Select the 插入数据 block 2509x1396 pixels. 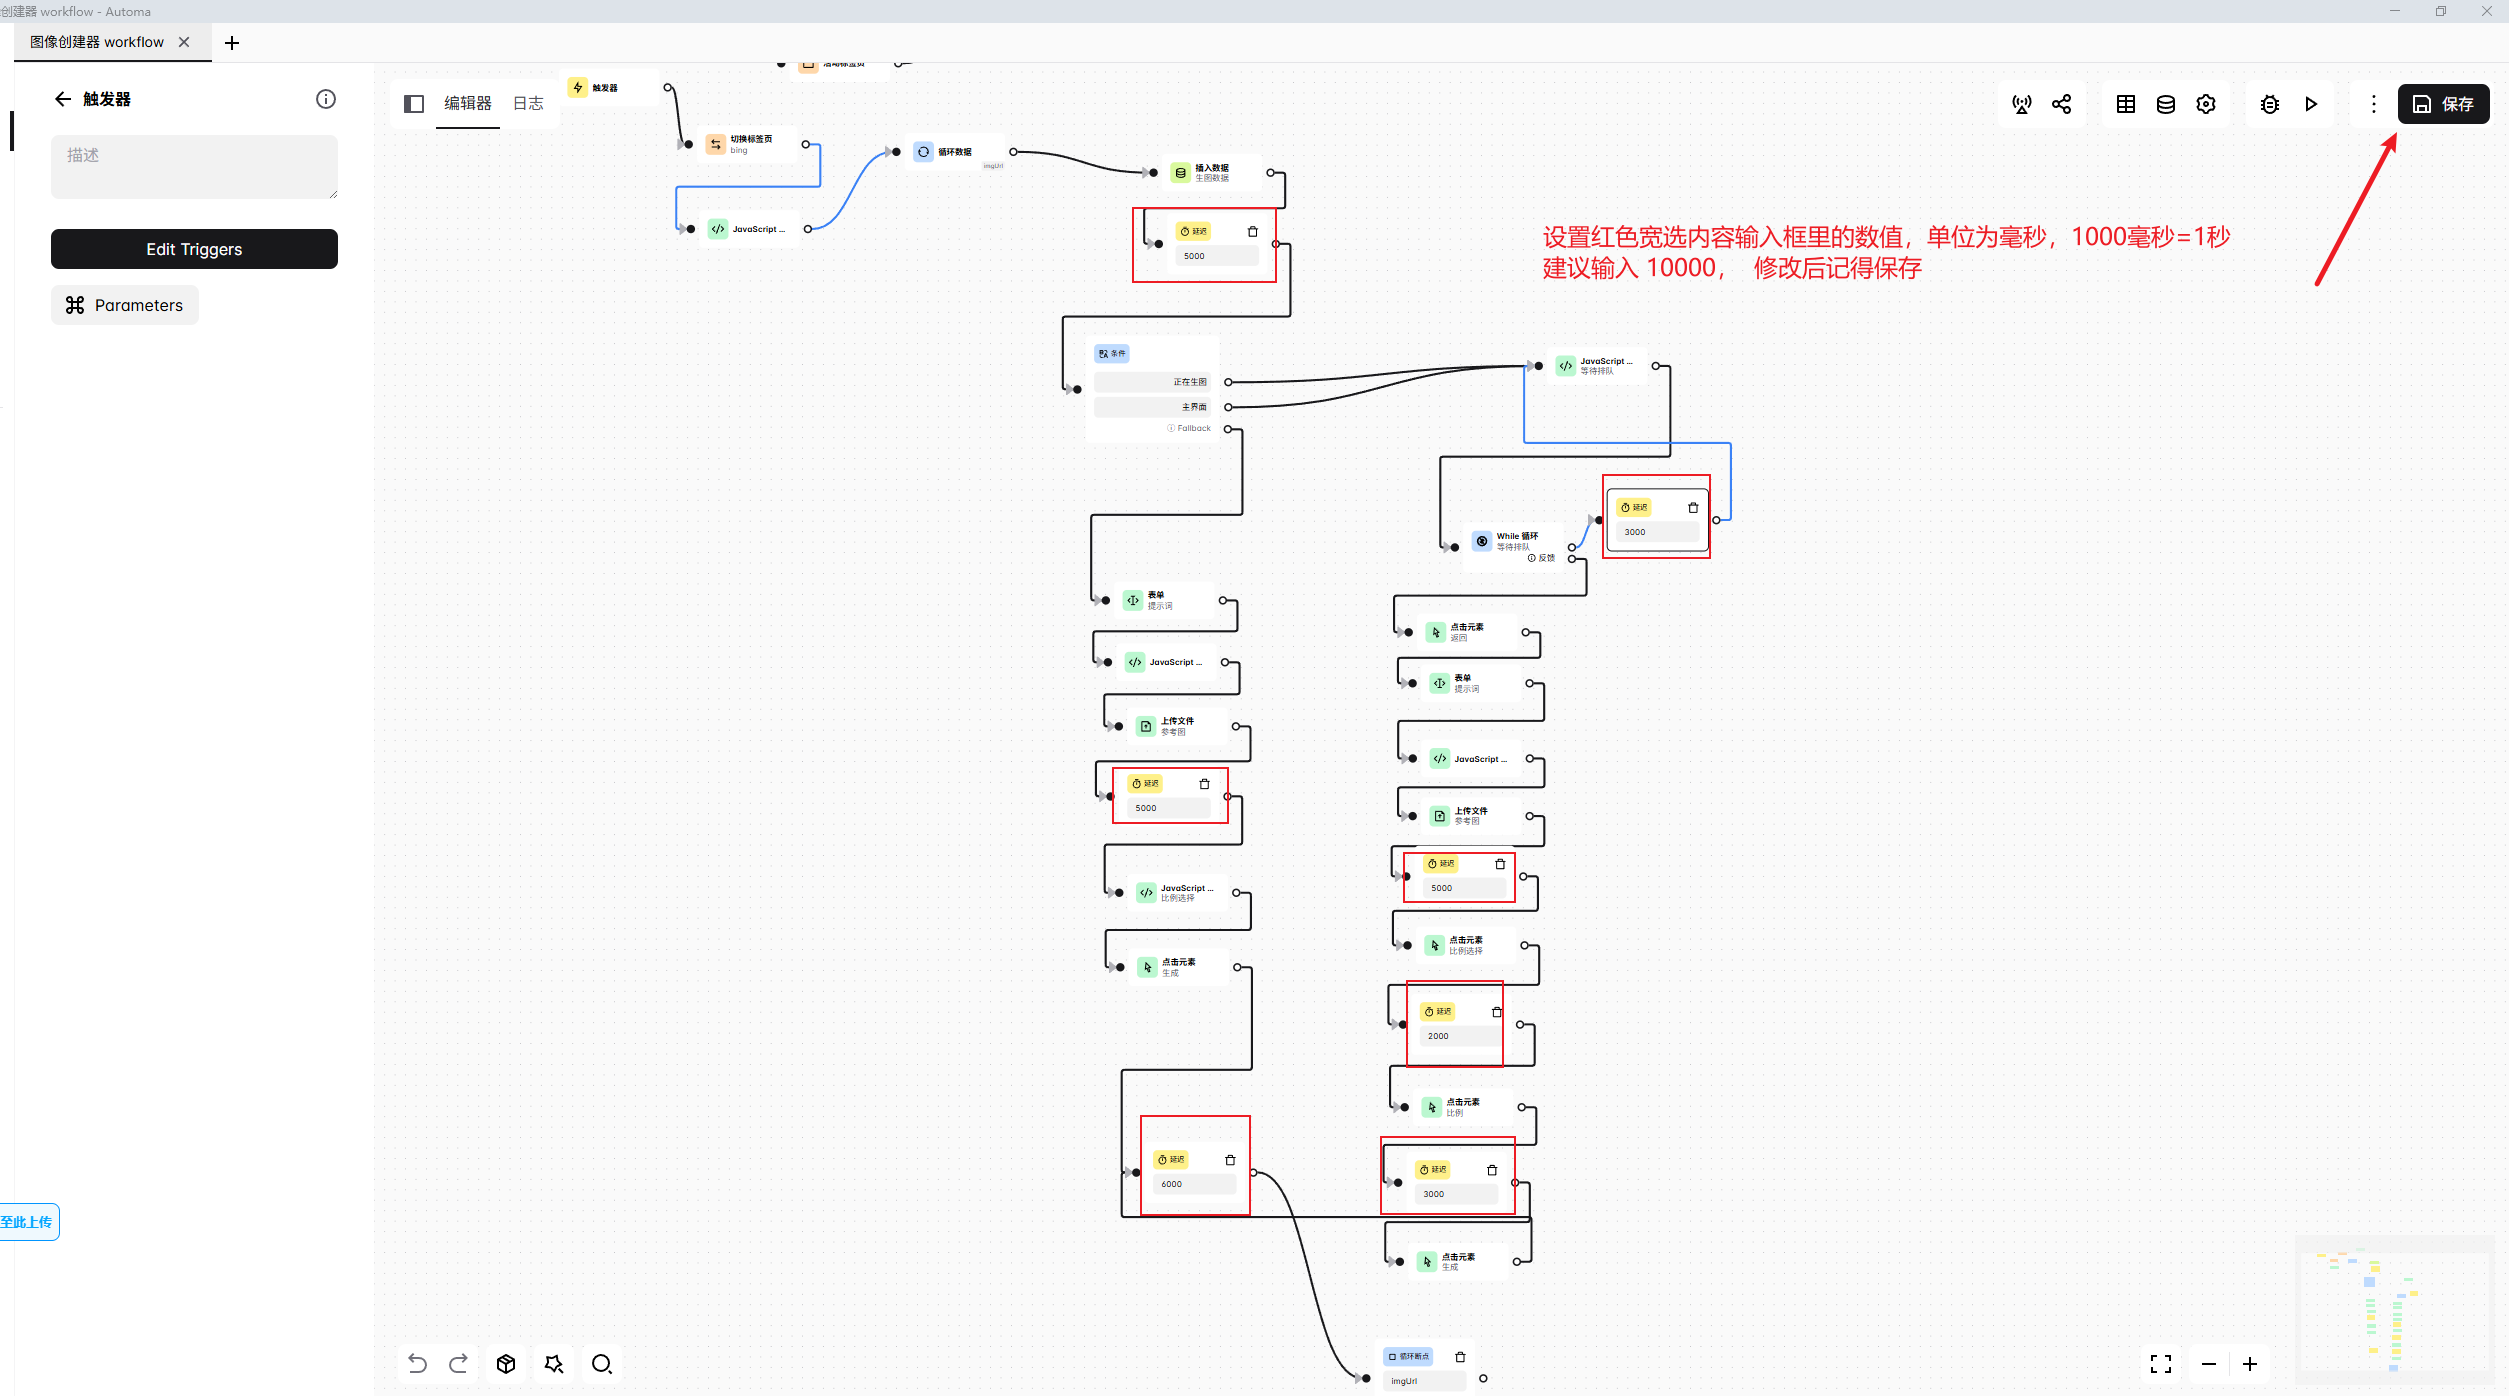(1212, 173)
